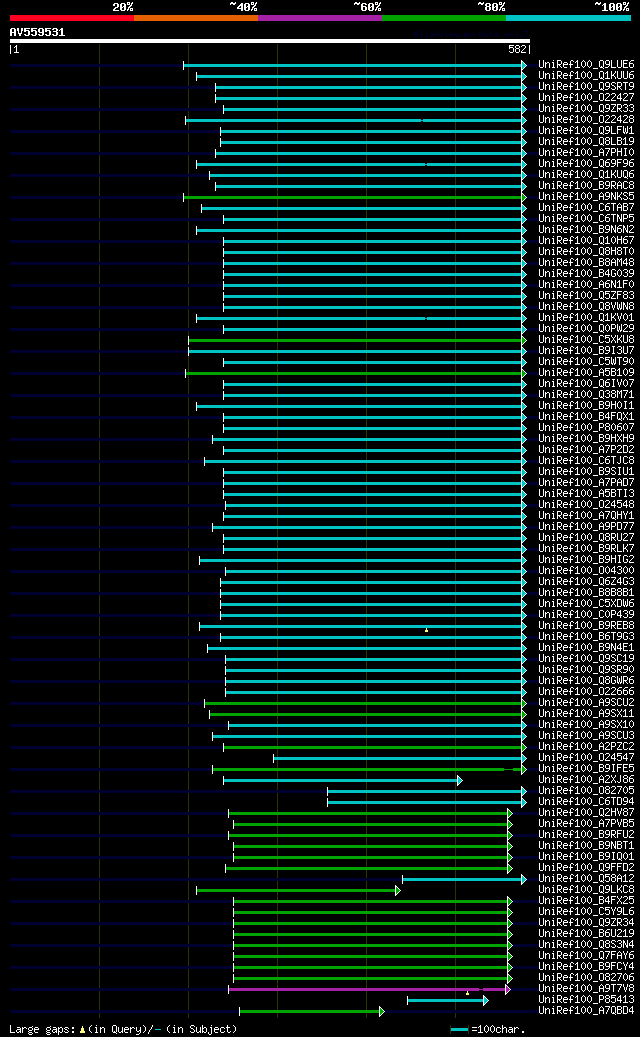The width and height of the screenshot is (640, 1037).
Task: Select the short cyan alignment bar for P85413
Action: click(446, 1000)
